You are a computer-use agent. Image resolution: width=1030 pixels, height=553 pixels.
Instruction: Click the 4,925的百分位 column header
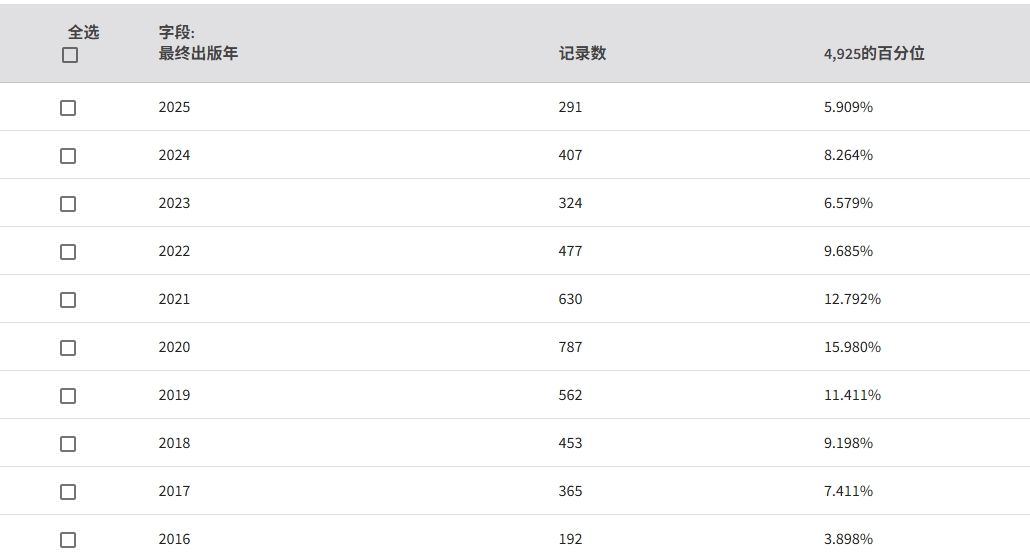tap(873, 54)
